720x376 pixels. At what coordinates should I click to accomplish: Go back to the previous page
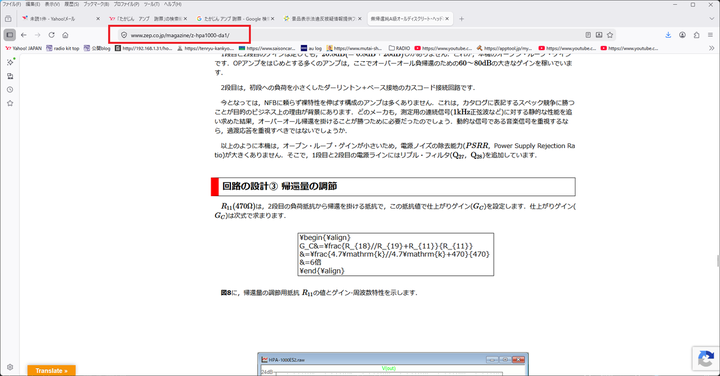click(x=24, y=35)
